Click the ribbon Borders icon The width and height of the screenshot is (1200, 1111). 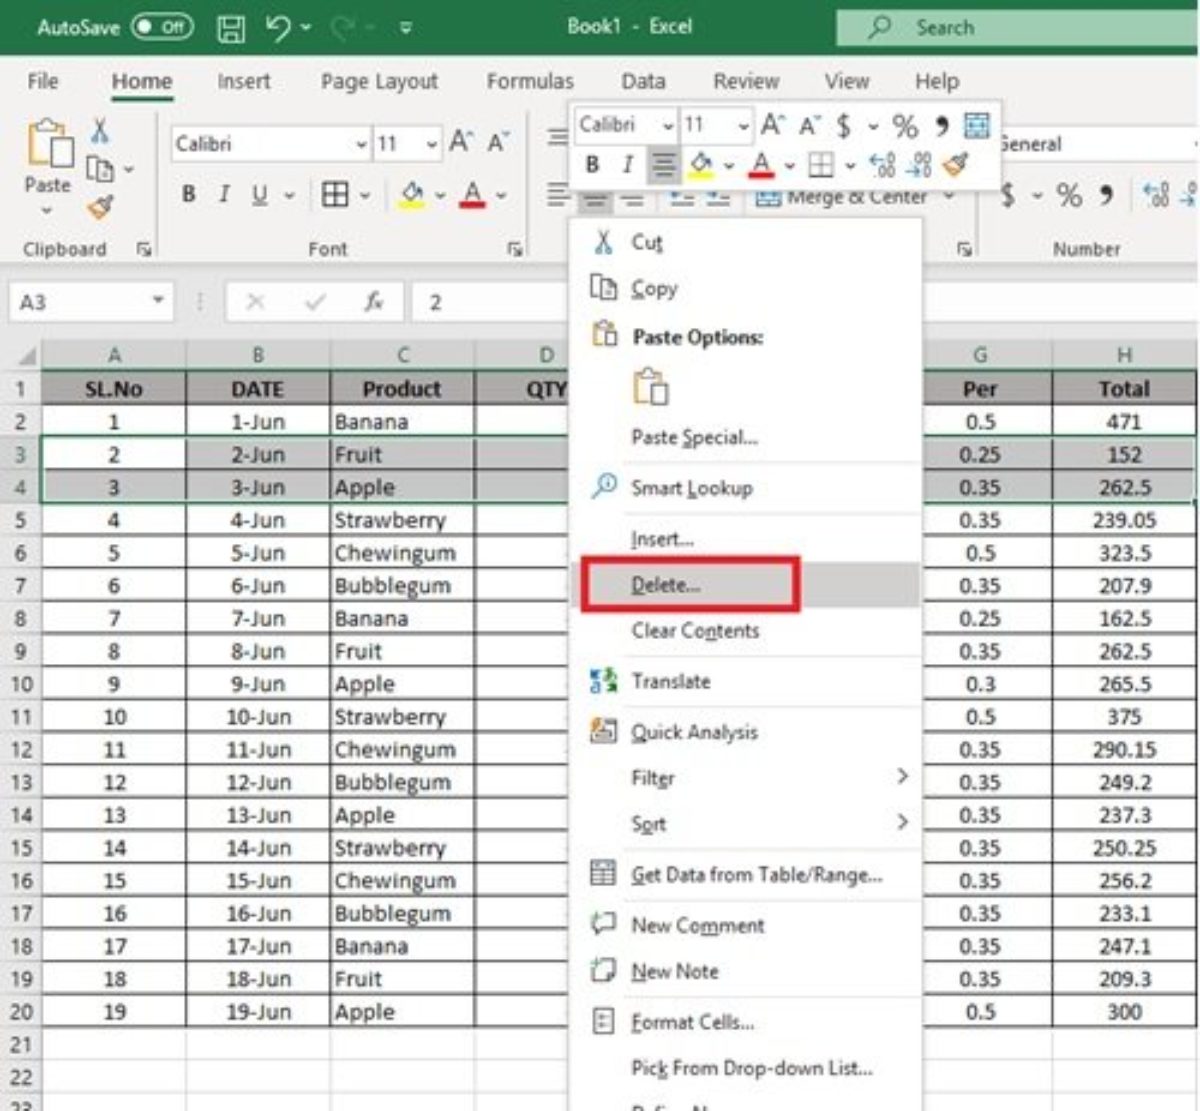[x=335, y=194]
